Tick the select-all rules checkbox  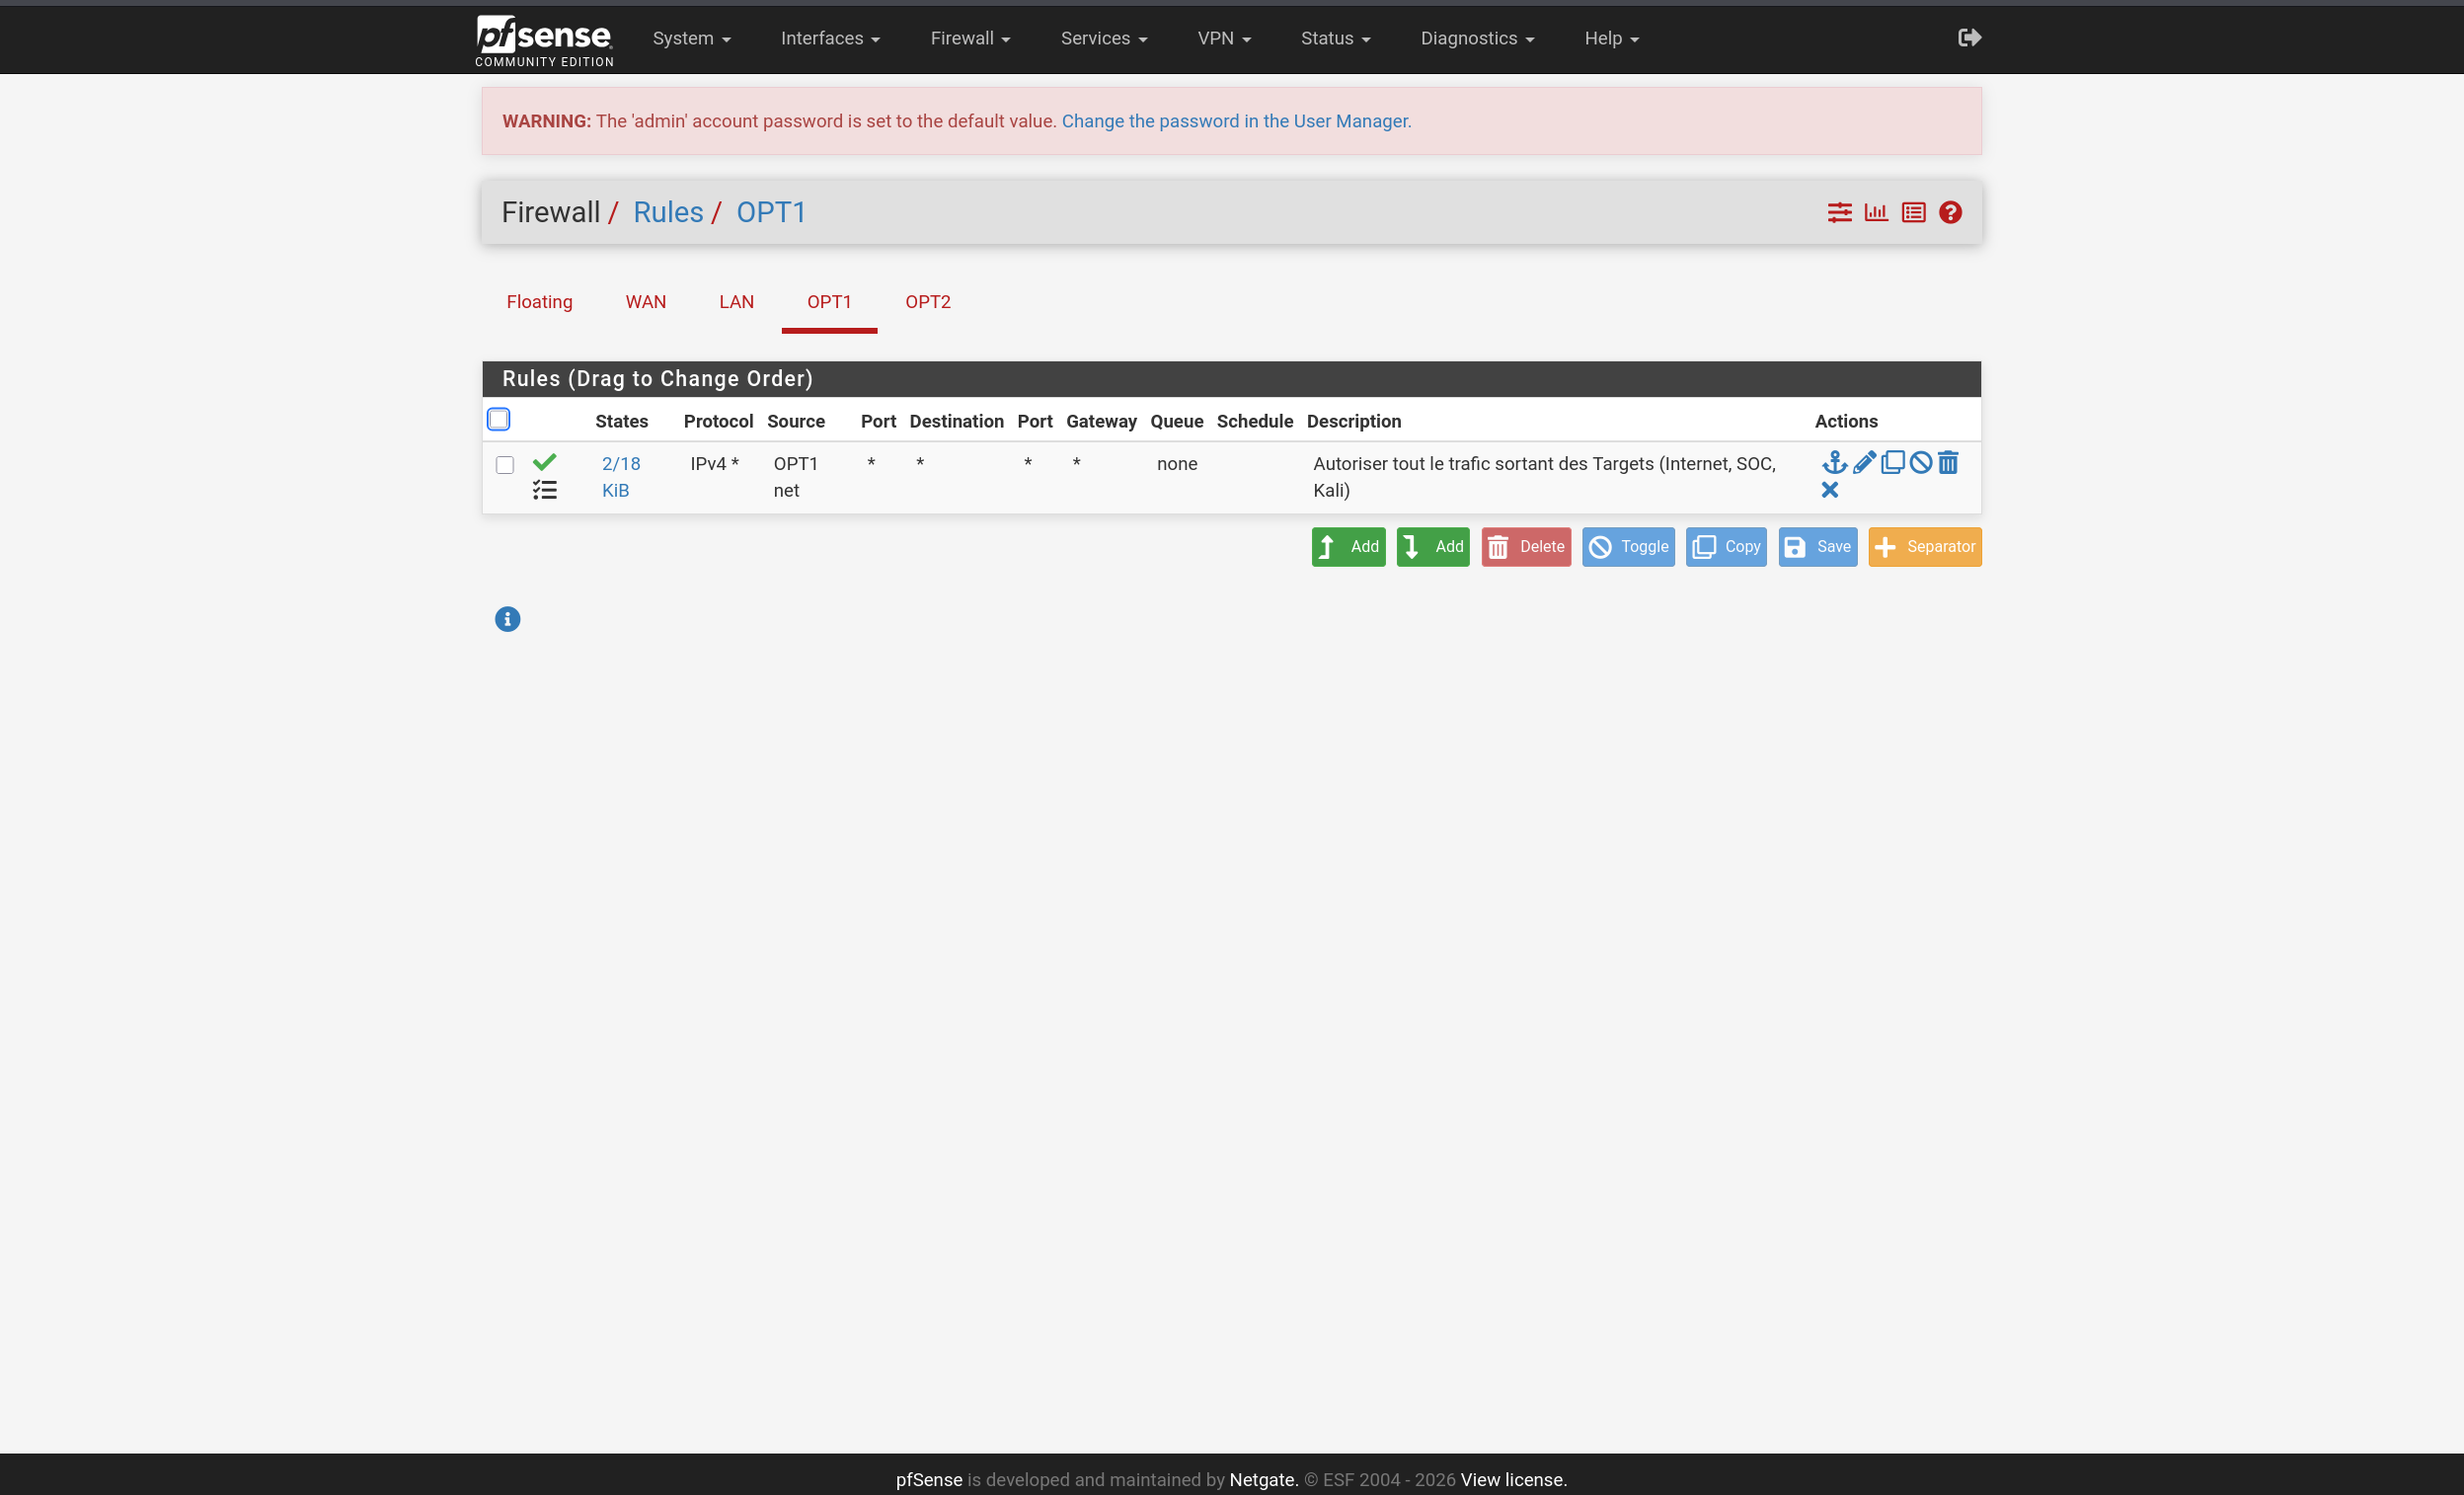pos(499,419)
